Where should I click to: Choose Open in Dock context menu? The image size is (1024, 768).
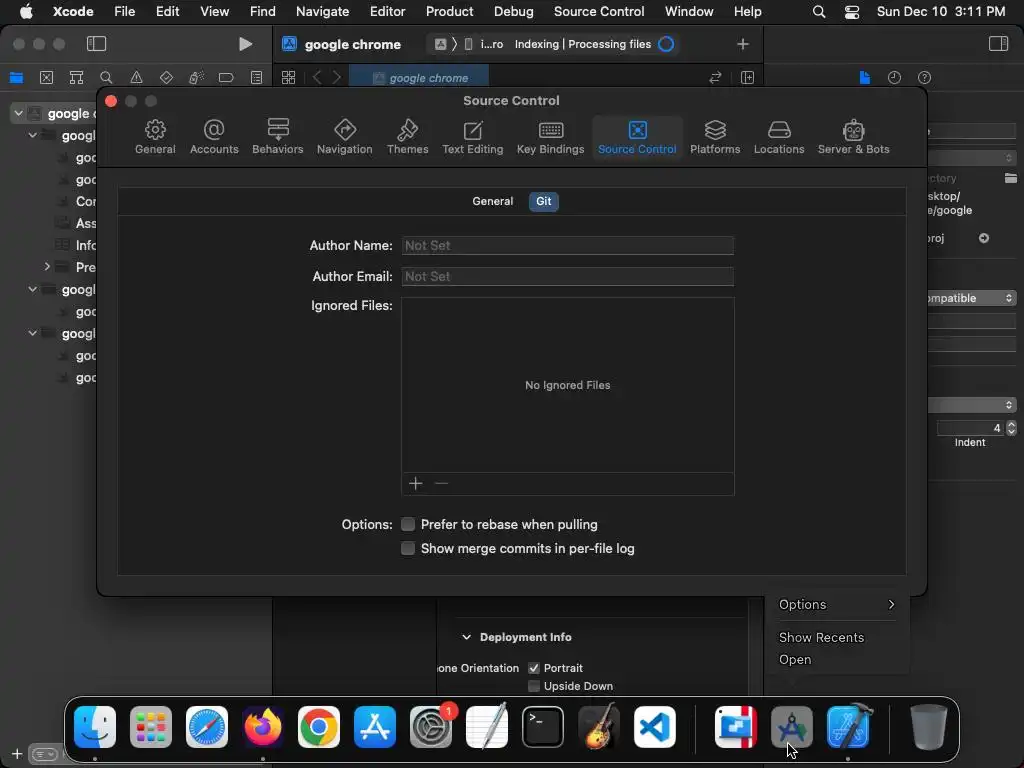point(795,660)
